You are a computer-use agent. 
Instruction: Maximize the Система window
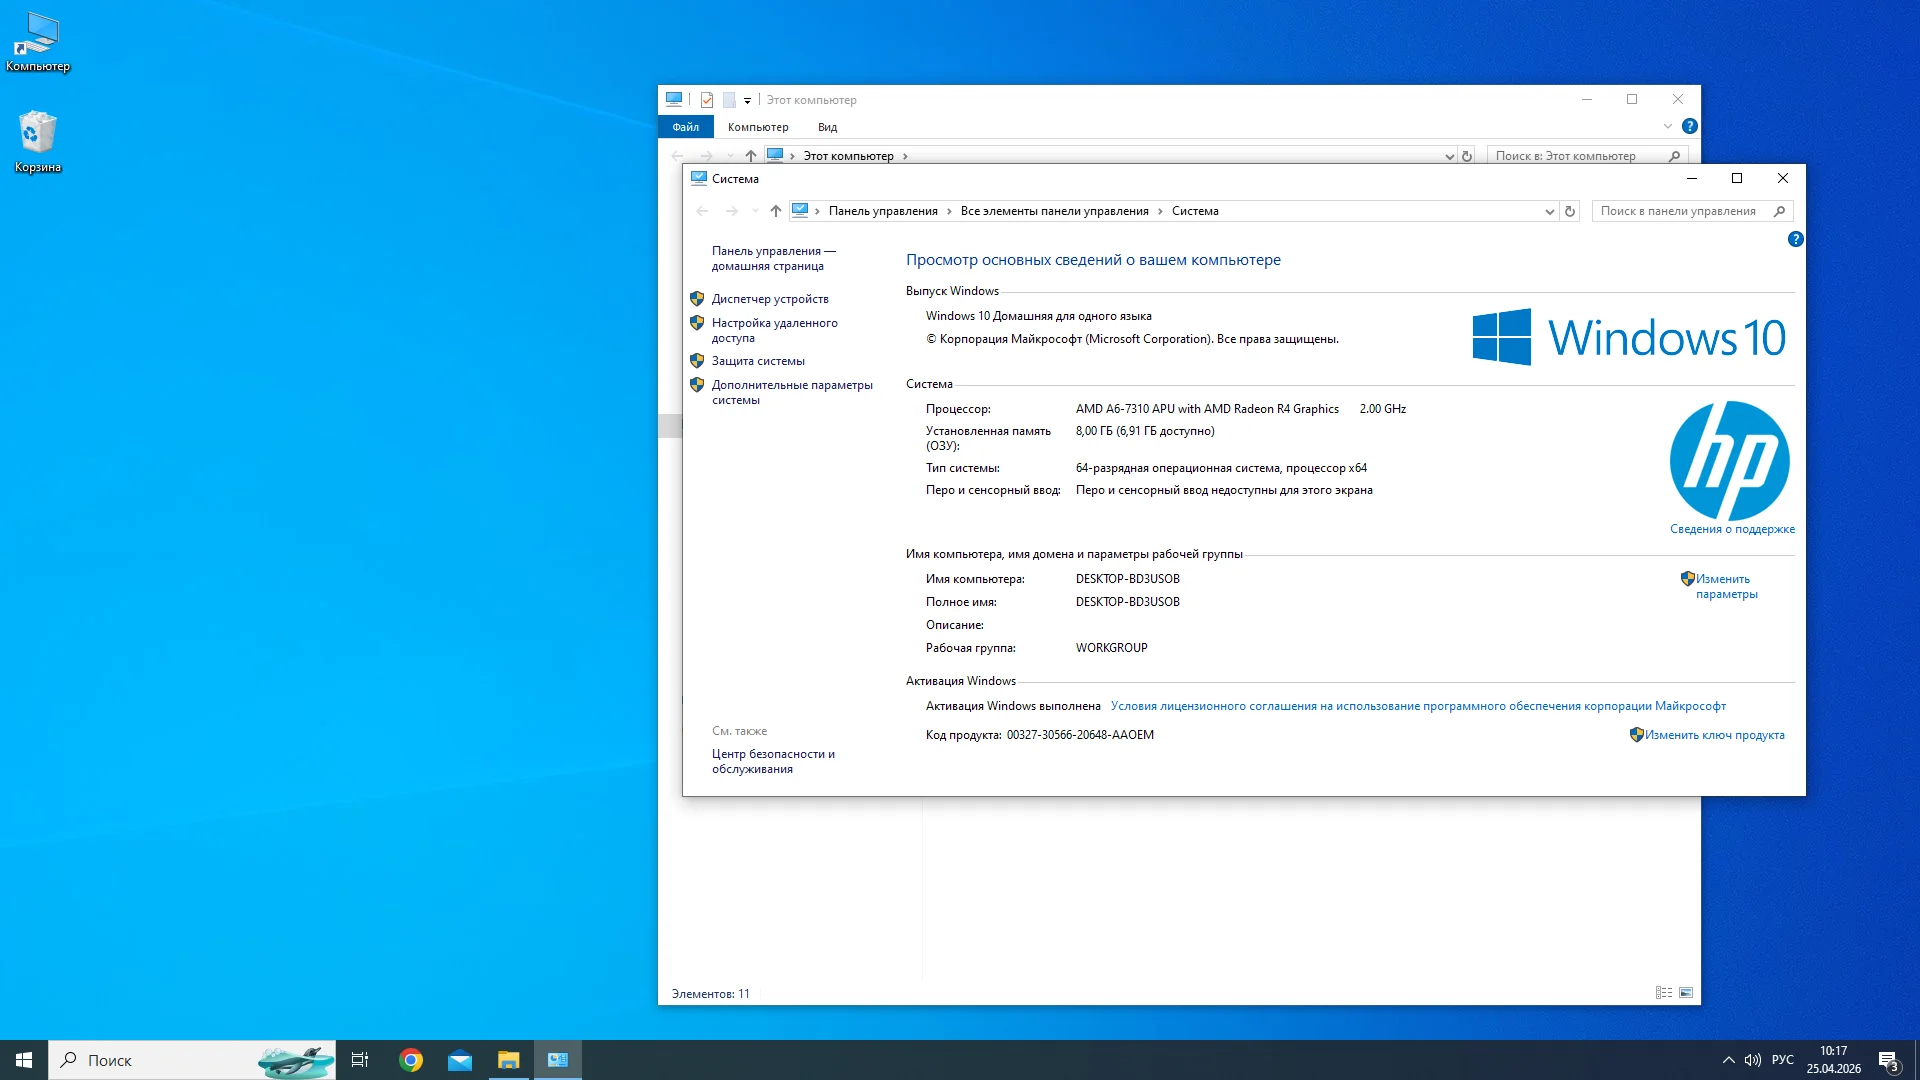[x=1737, y=178]
